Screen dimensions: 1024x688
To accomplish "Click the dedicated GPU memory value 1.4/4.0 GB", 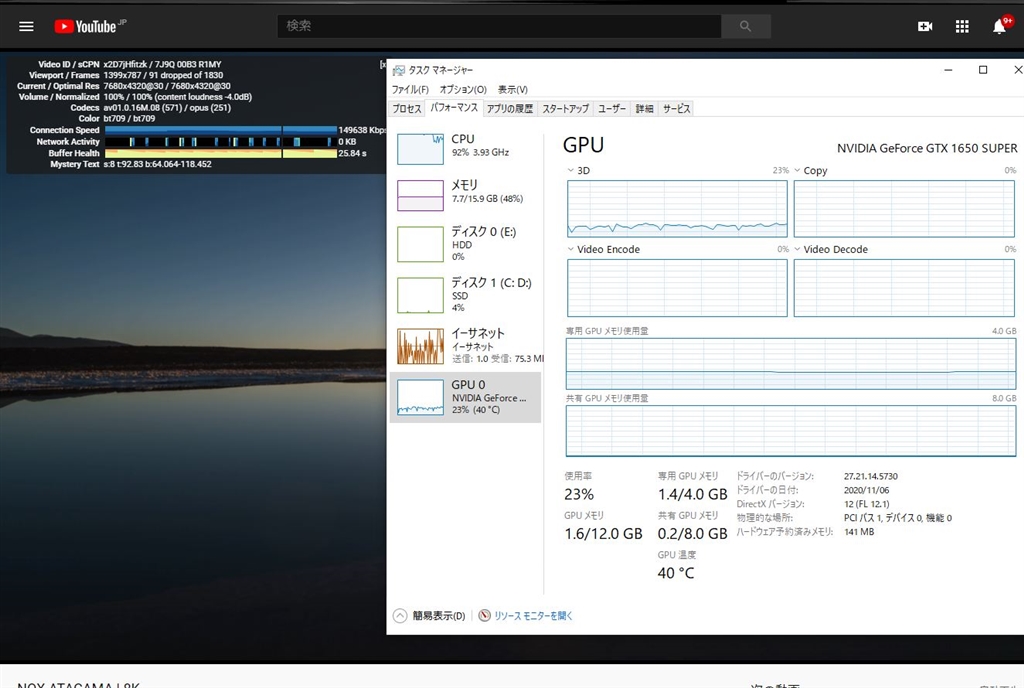I will click(x=692, y=494).
